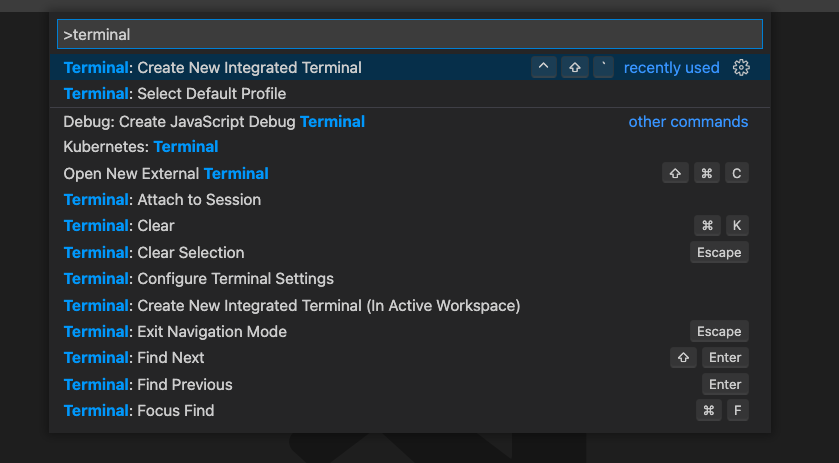Click the C key badge for External Terminal
839x463 pixels.
click(x=737, y=173)
